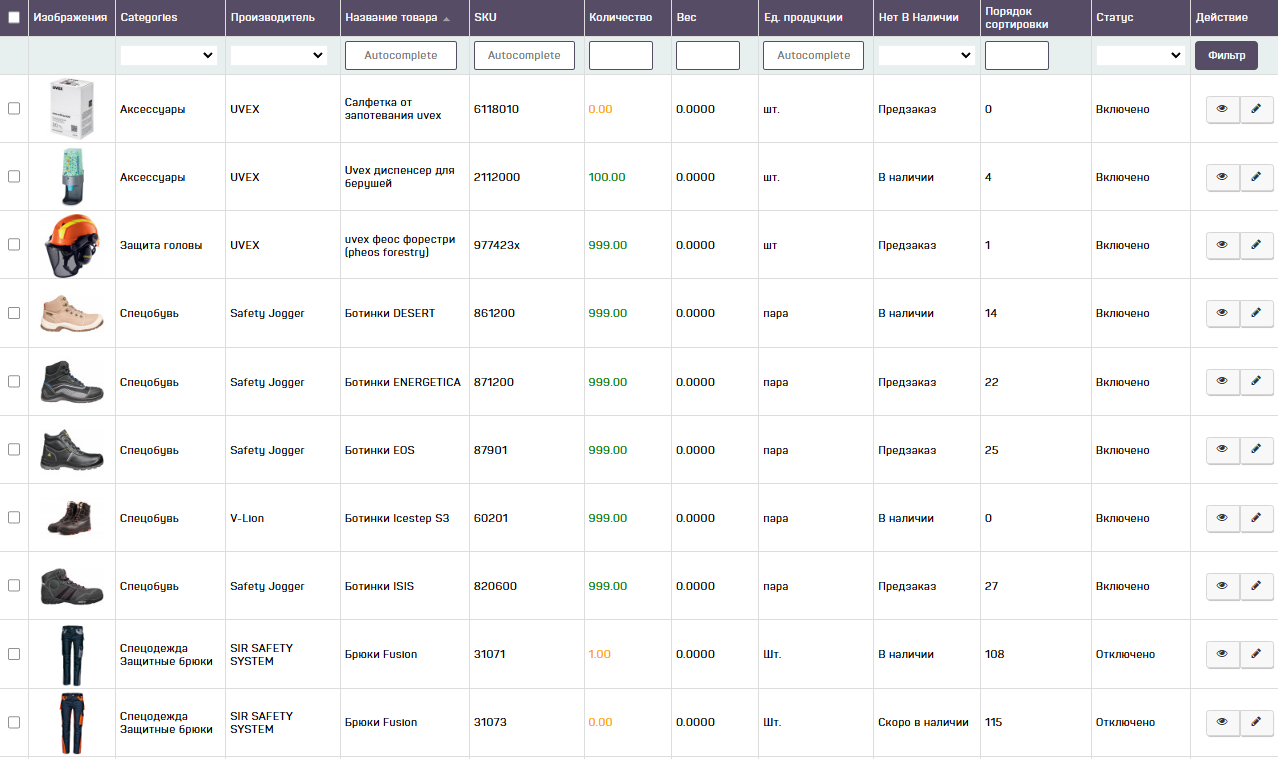
Task: Edit the Салфетка от запотевания uvex product
Action: pos(1257,109)
